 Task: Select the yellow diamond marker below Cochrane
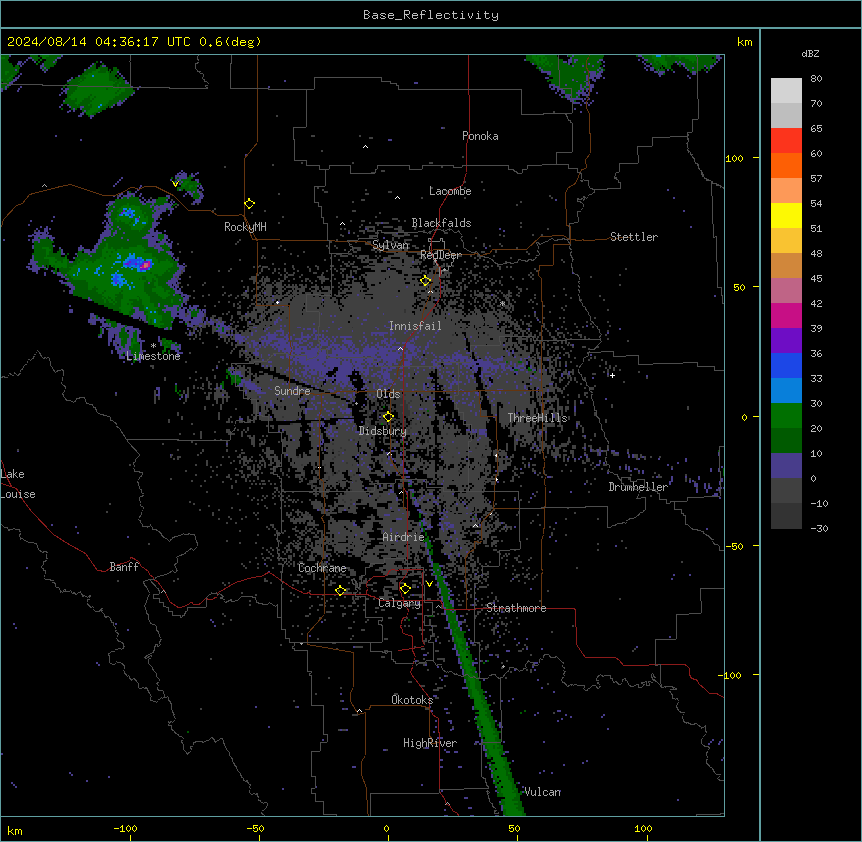click(340, 591)
